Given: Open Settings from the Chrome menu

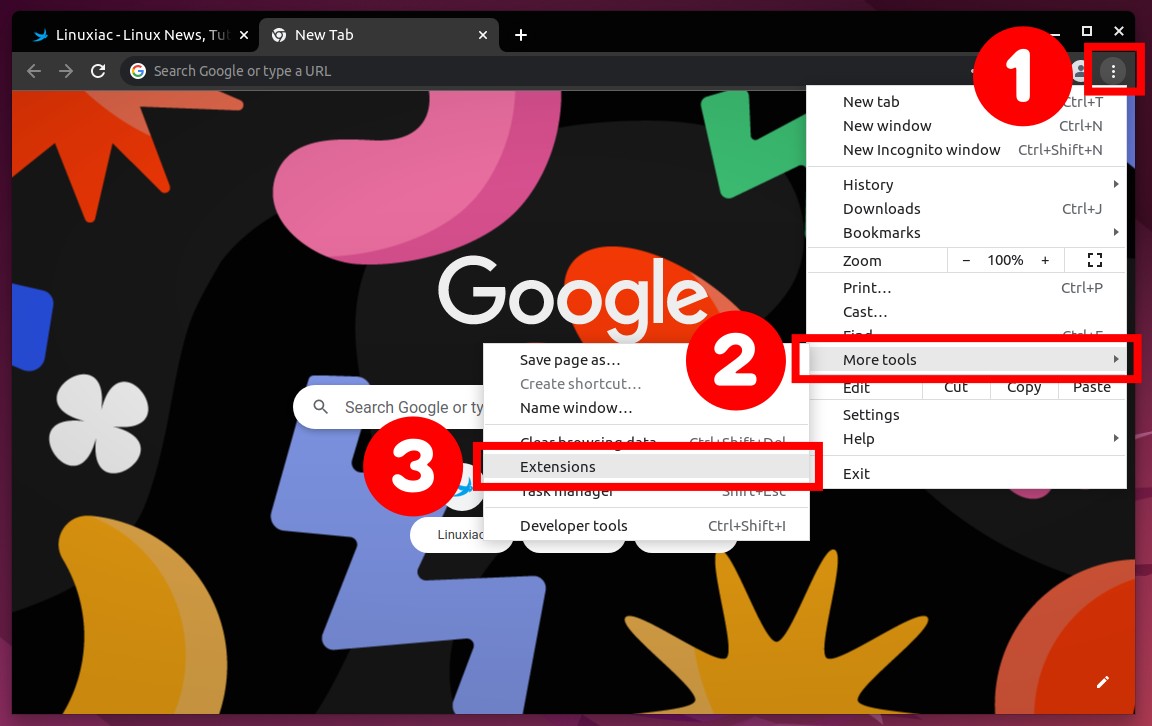Looking at the screenshot, I should [966, 414].
